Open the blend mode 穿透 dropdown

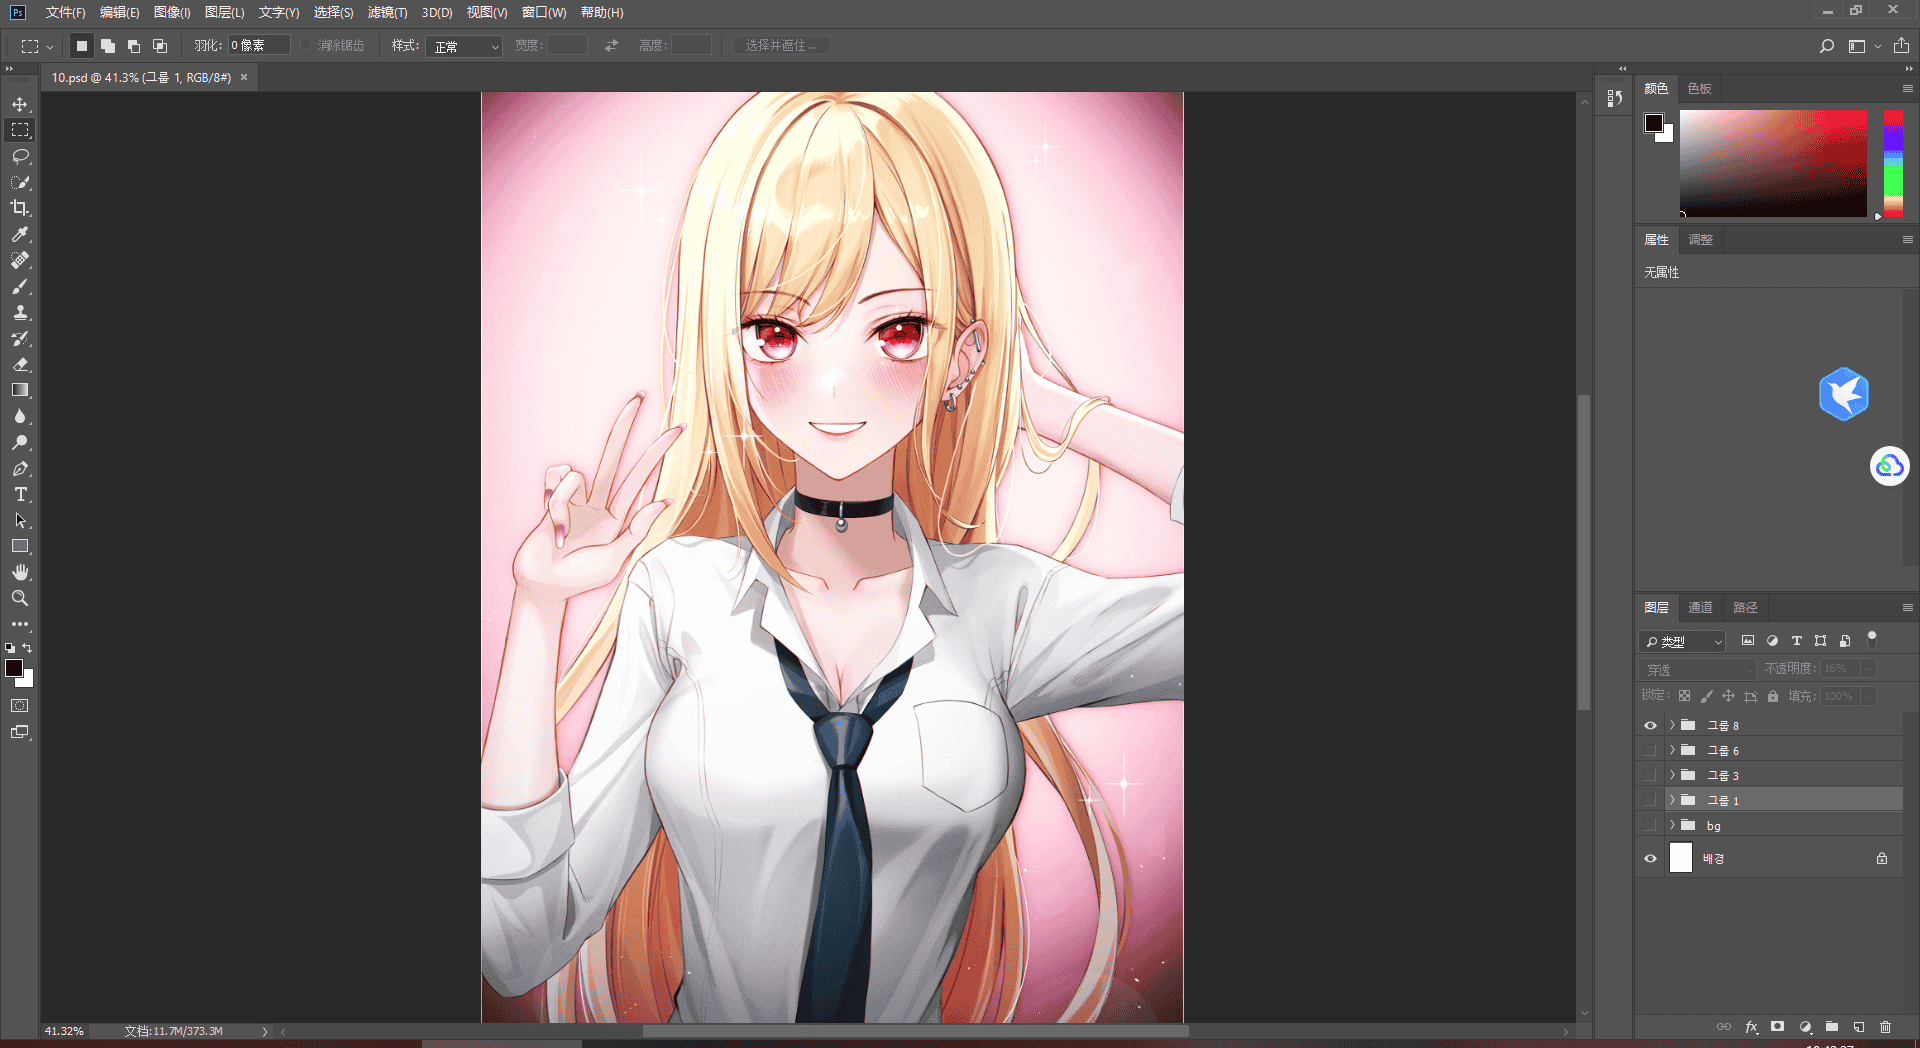point(1698,669)
